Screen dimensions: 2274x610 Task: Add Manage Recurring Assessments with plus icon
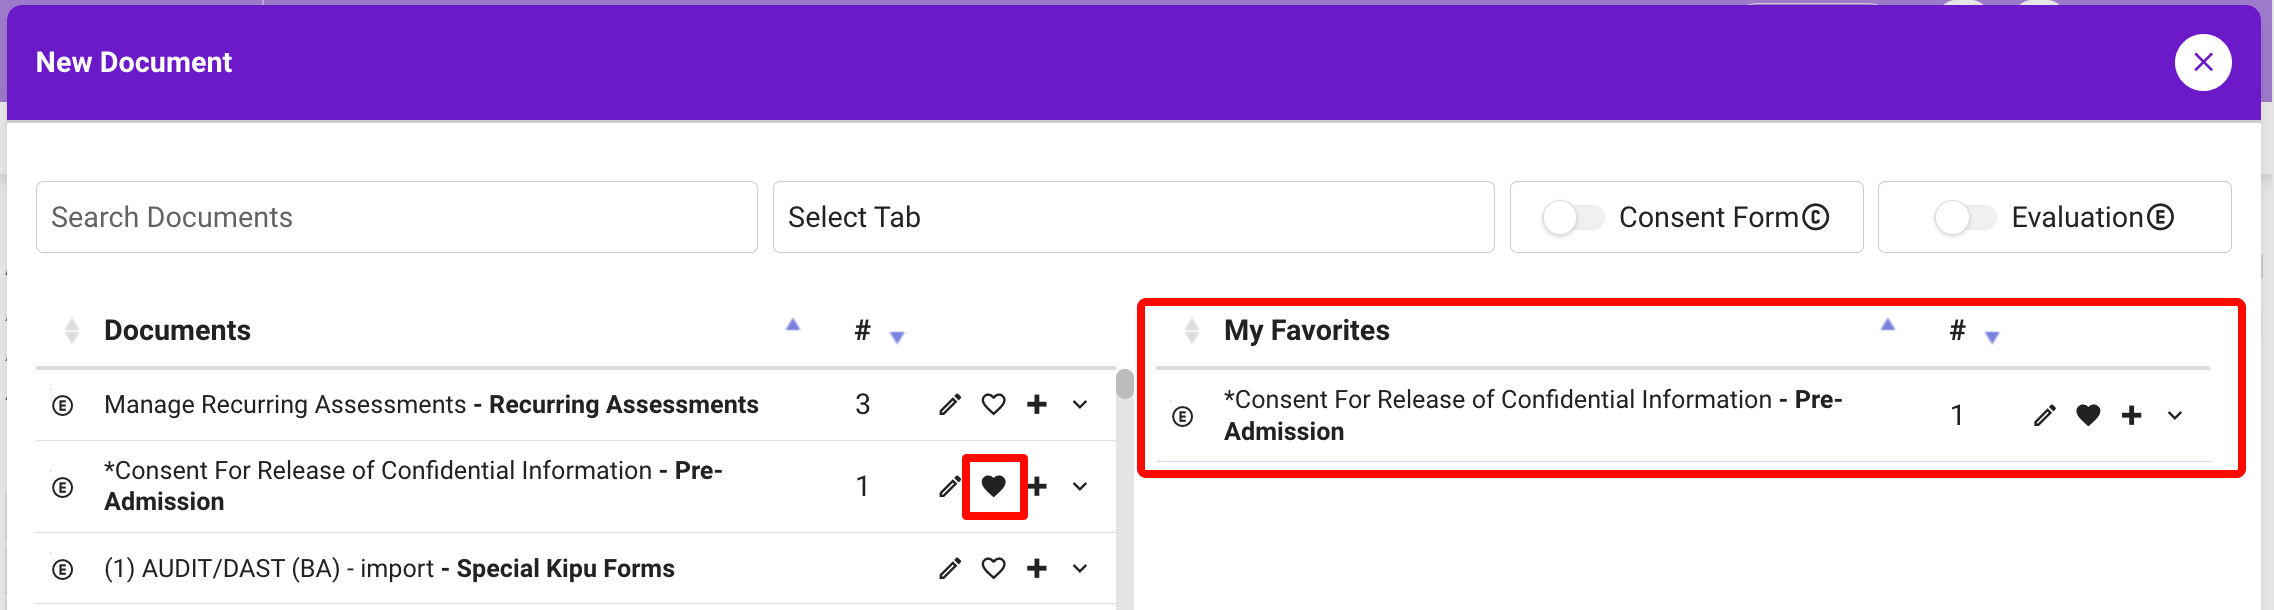click(x=1037, y=404)
